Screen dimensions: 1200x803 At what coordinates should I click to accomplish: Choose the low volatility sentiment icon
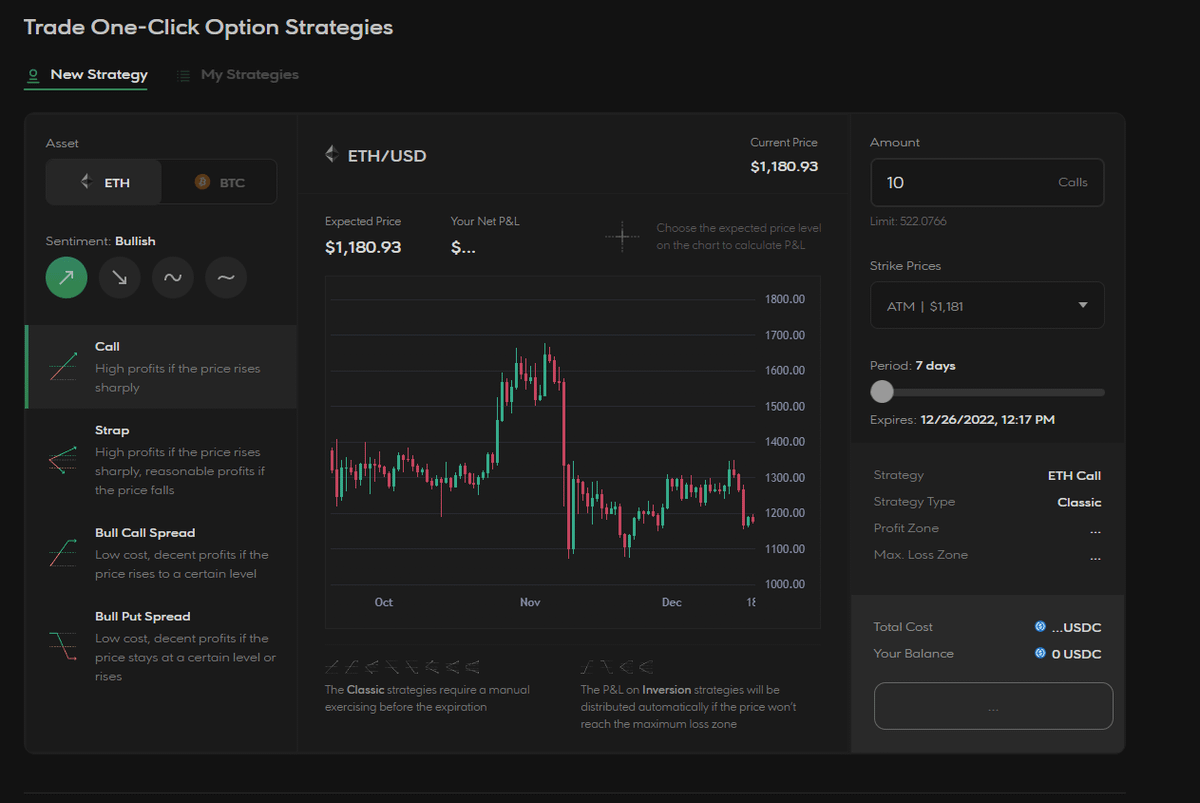click(226, 278)
